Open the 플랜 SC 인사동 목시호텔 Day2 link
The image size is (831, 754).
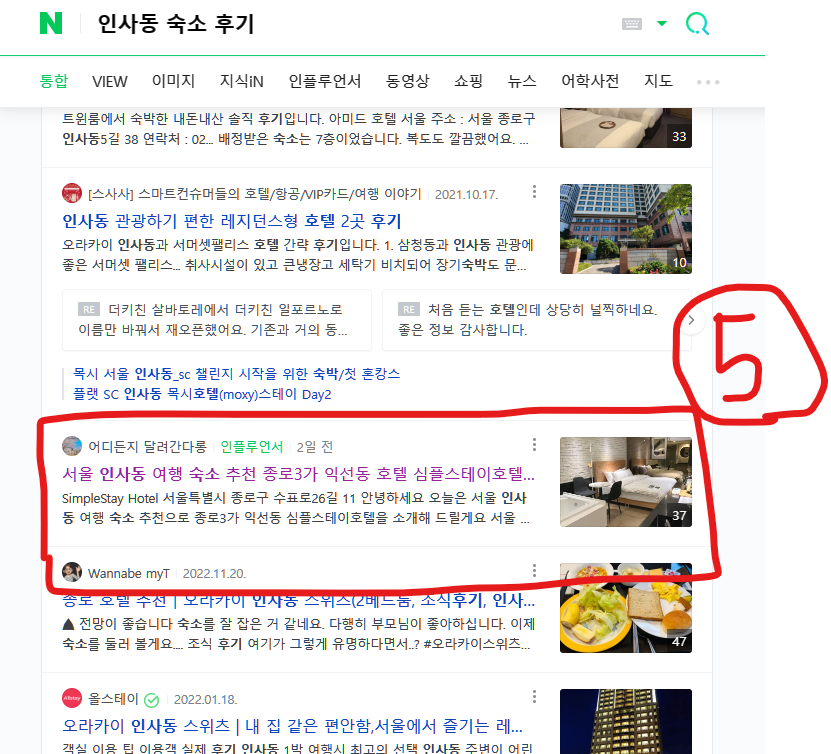tap(202, 394)
